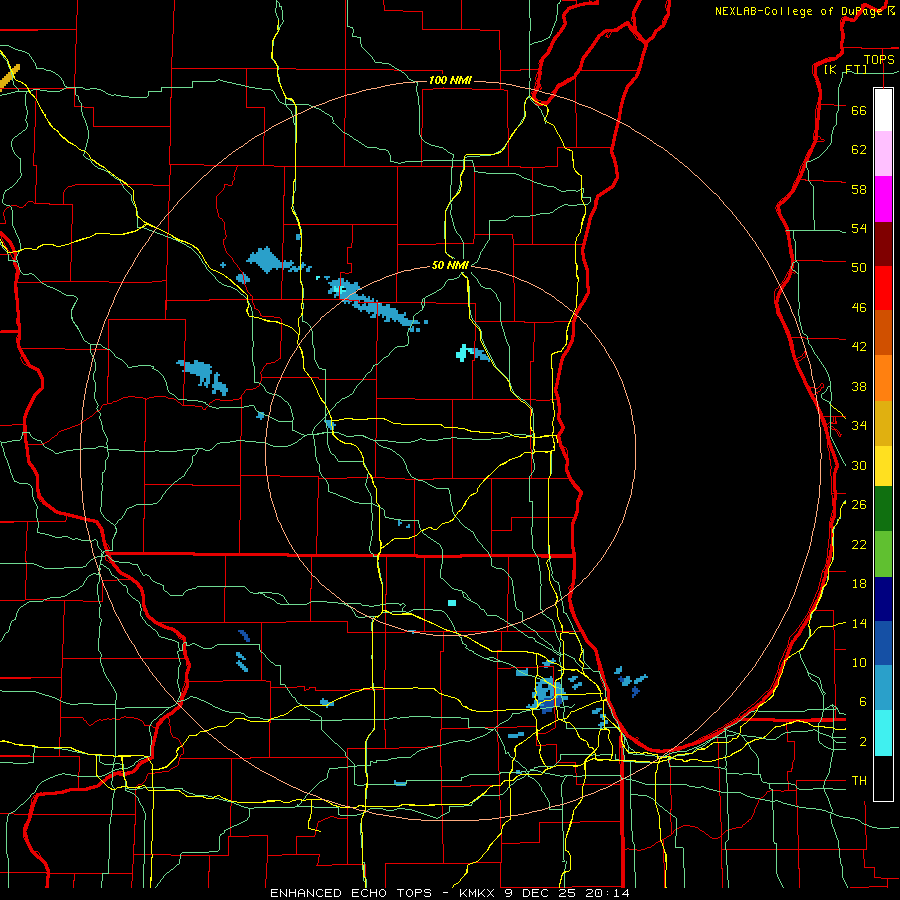The image size is (900, 900).
Task: Pick the cyan legend color swatch
Action: tap(883, 733)
